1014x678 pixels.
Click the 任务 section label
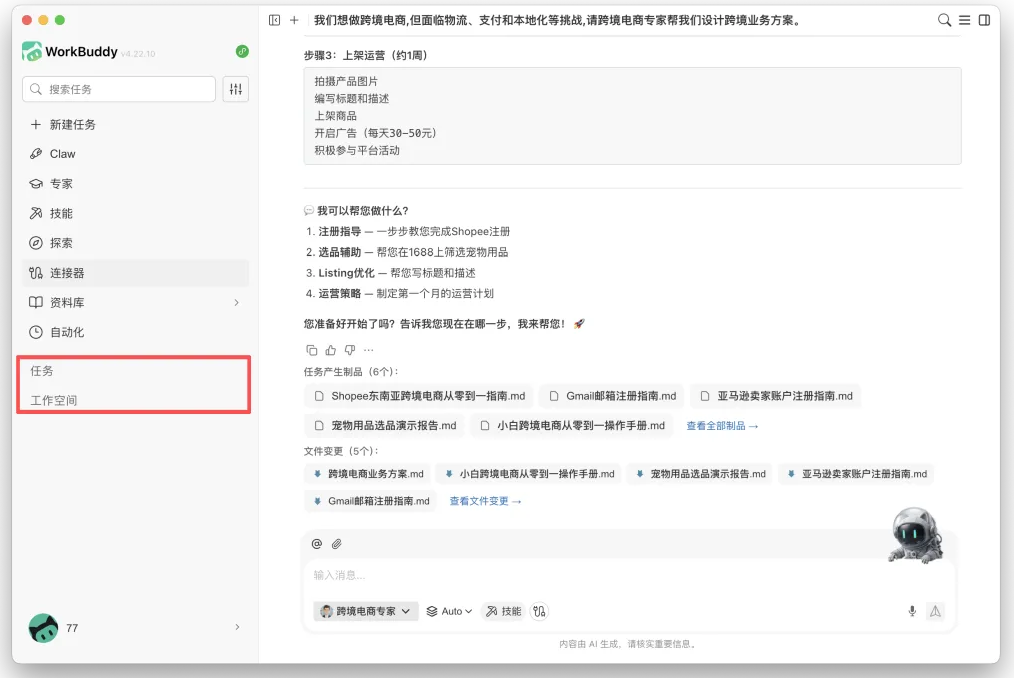tap(42, 371)
